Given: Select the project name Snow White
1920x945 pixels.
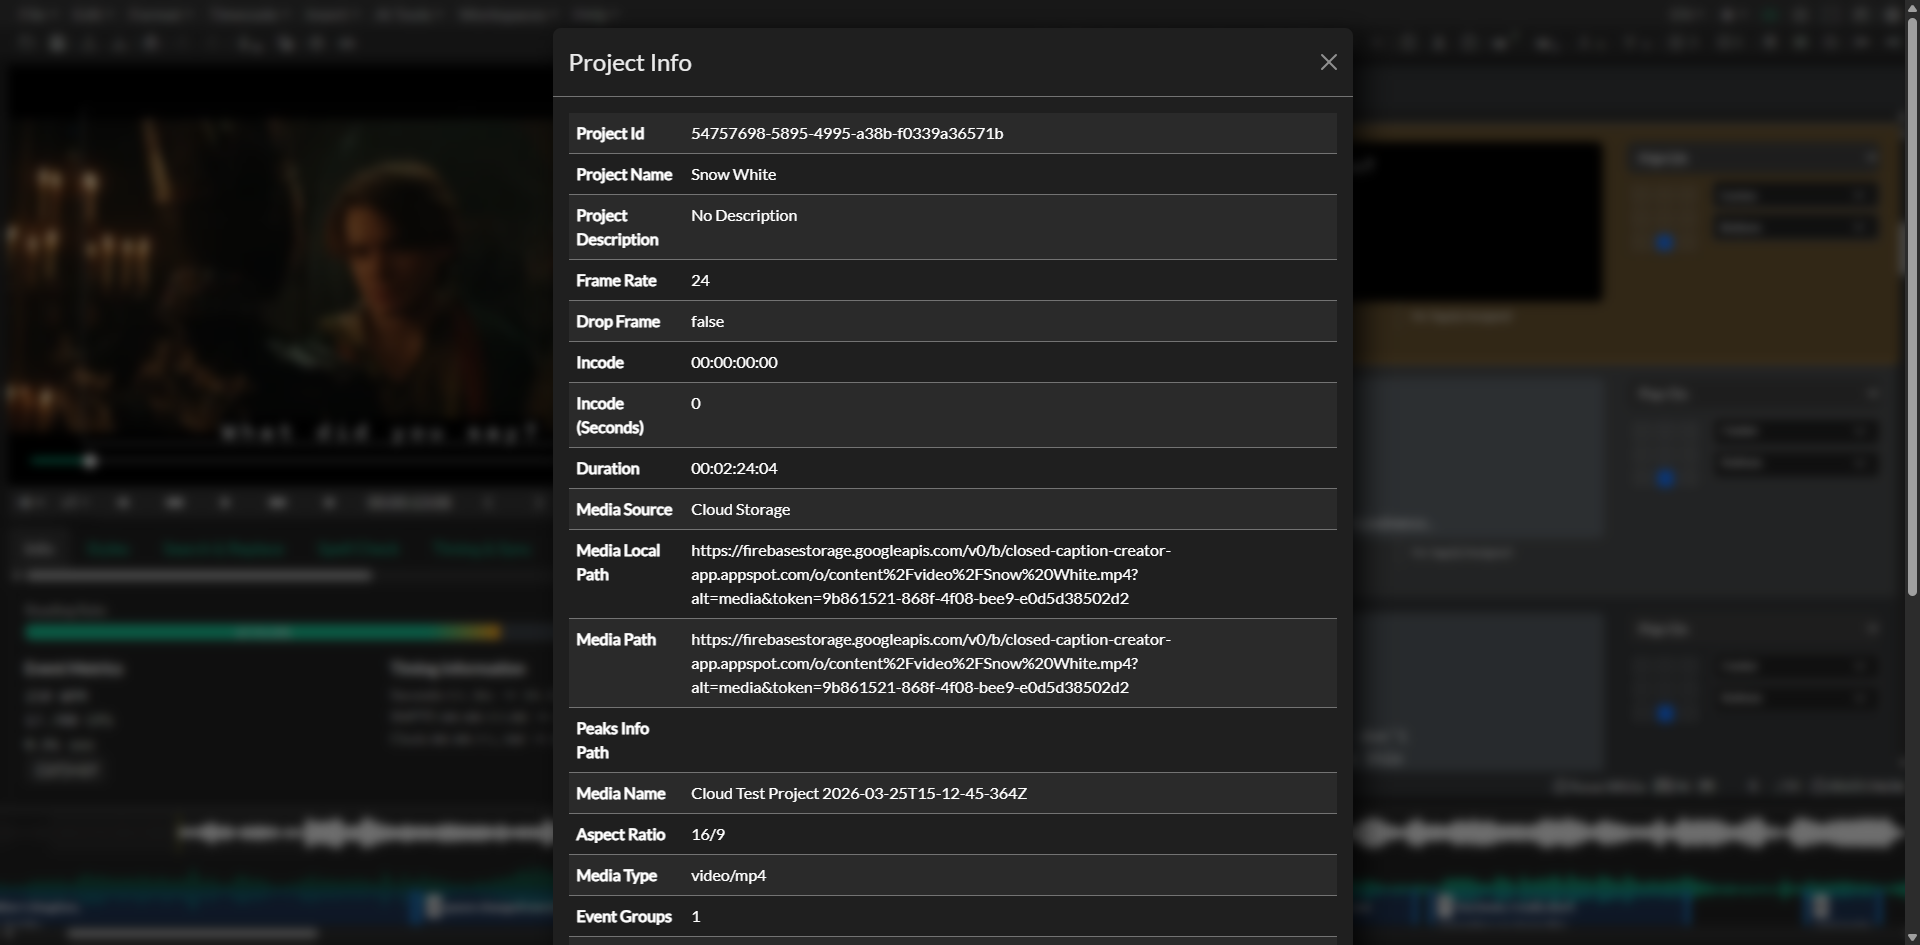Looking at the screenshot, I should point(733,174).
